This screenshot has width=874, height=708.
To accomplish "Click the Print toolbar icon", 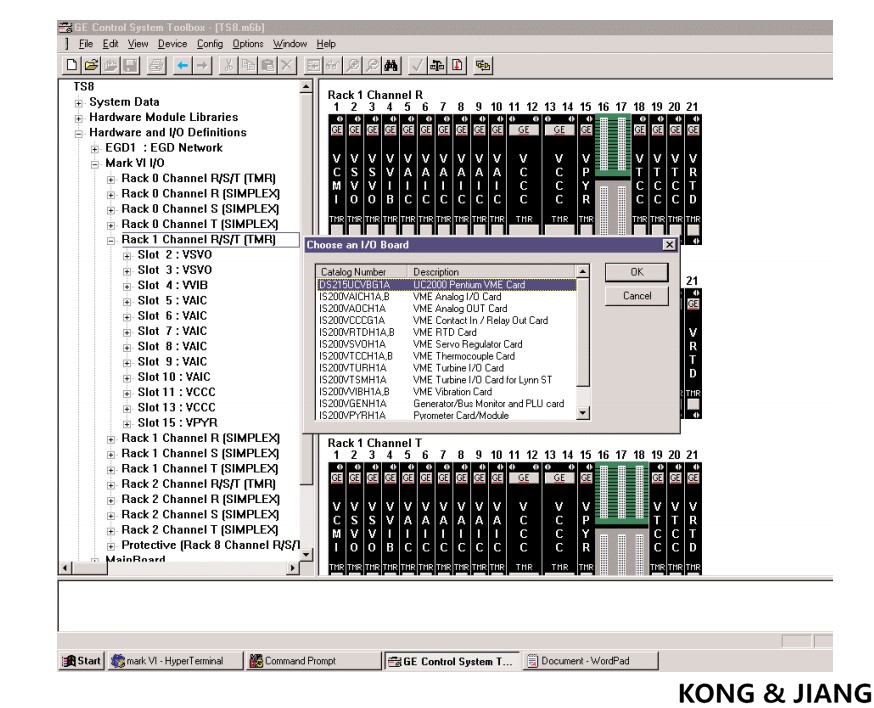I will pos(157,65).
